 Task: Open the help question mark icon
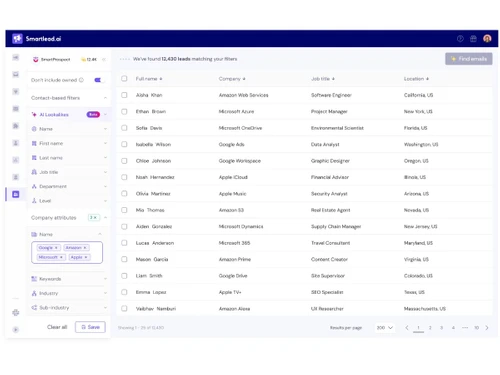pyautogui.click(x=460, y=39)
